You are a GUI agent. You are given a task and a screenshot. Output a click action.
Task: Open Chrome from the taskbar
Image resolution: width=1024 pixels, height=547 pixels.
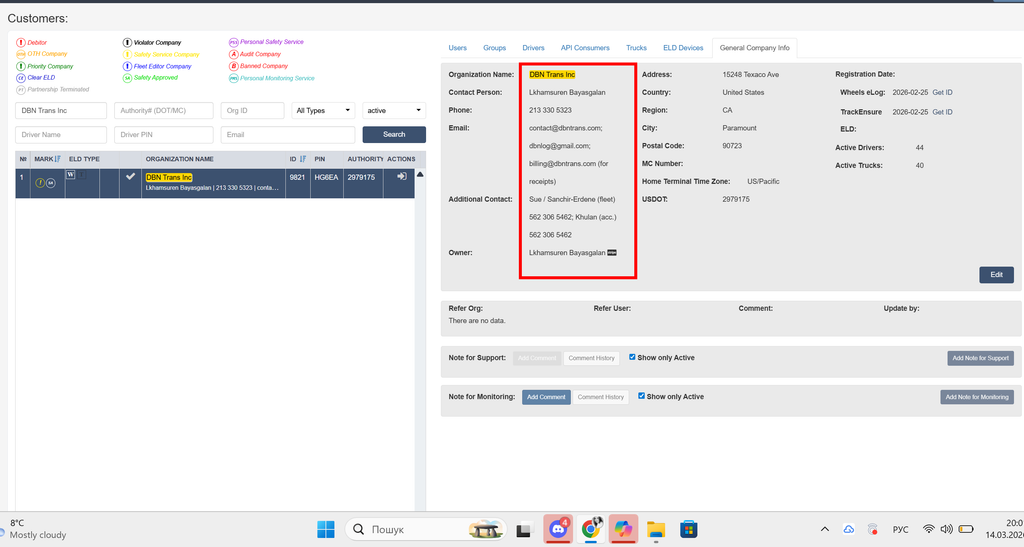[590, 529]
